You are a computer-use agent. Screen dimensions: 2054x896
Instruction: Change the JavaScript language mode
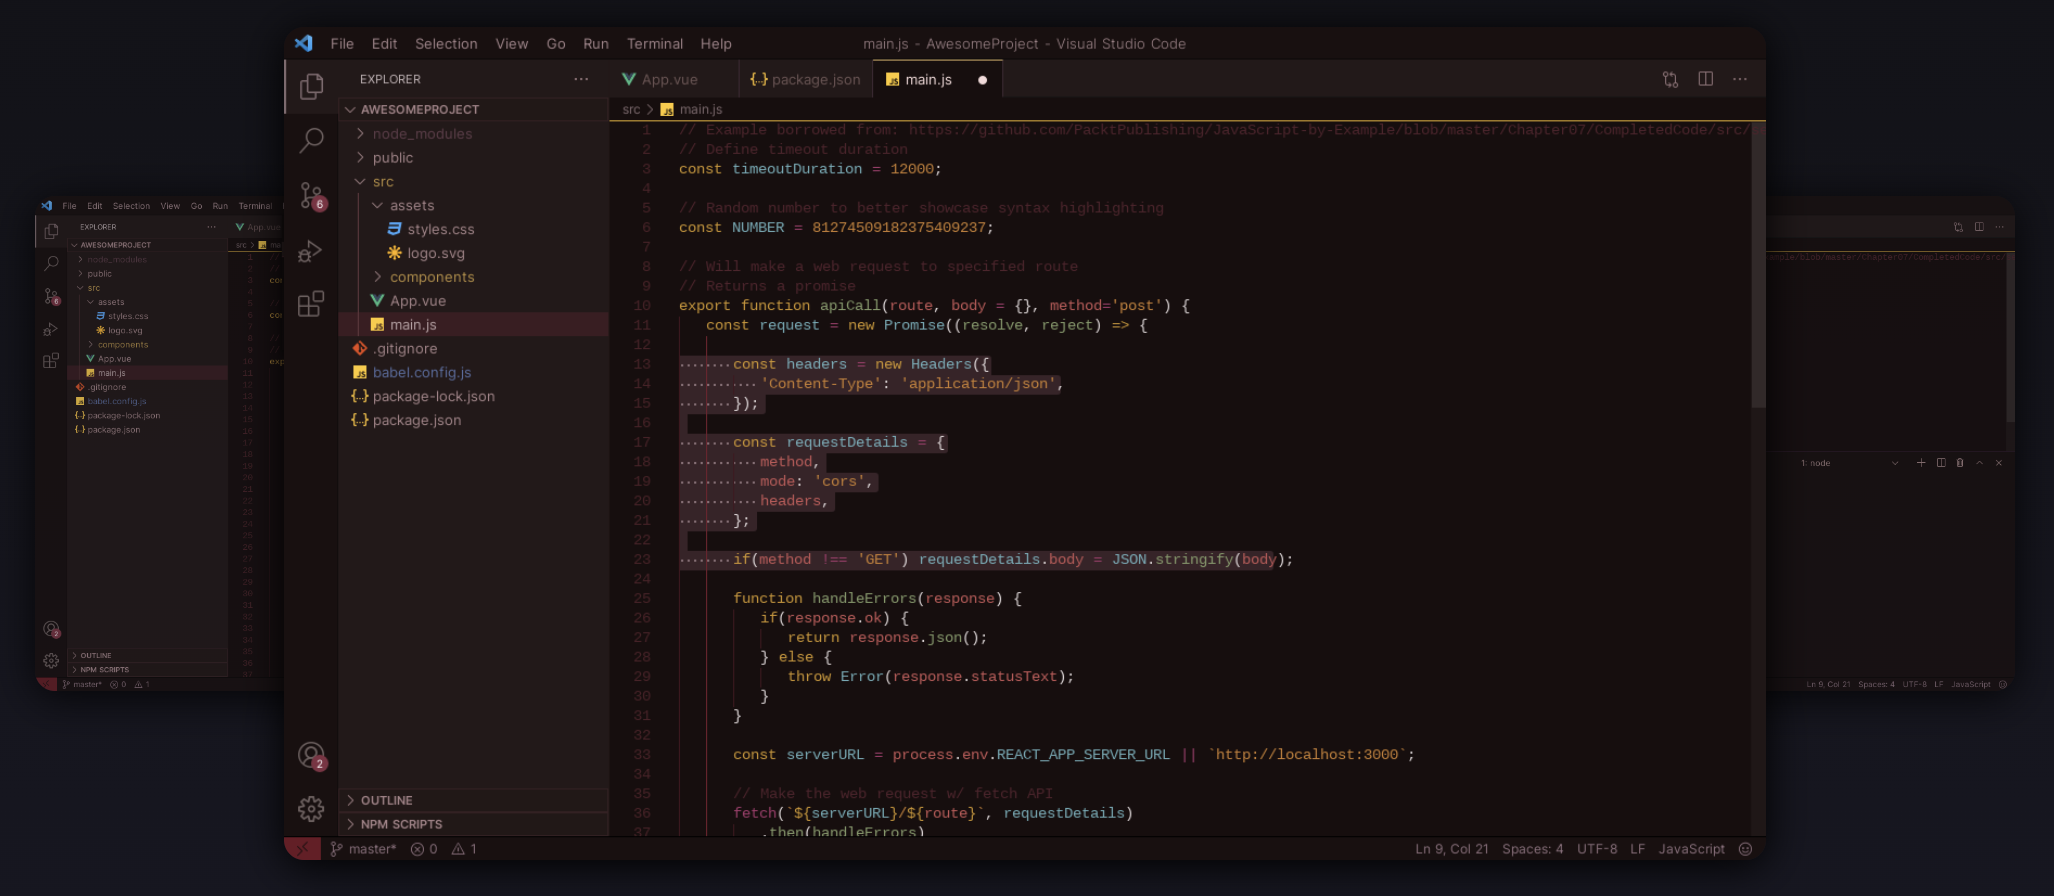tap(1692, 849)
